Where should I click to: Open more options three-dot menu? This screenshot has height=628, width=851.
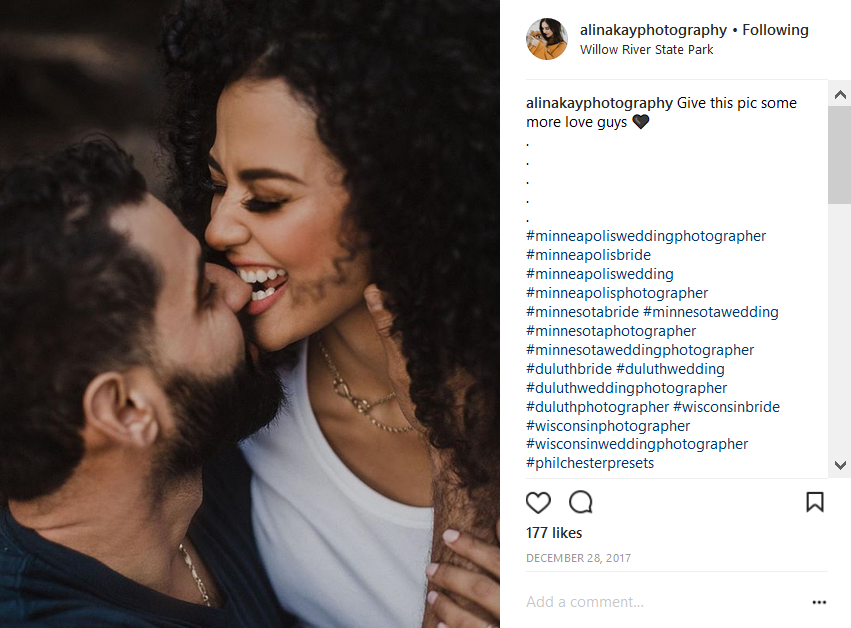(819, 602)
